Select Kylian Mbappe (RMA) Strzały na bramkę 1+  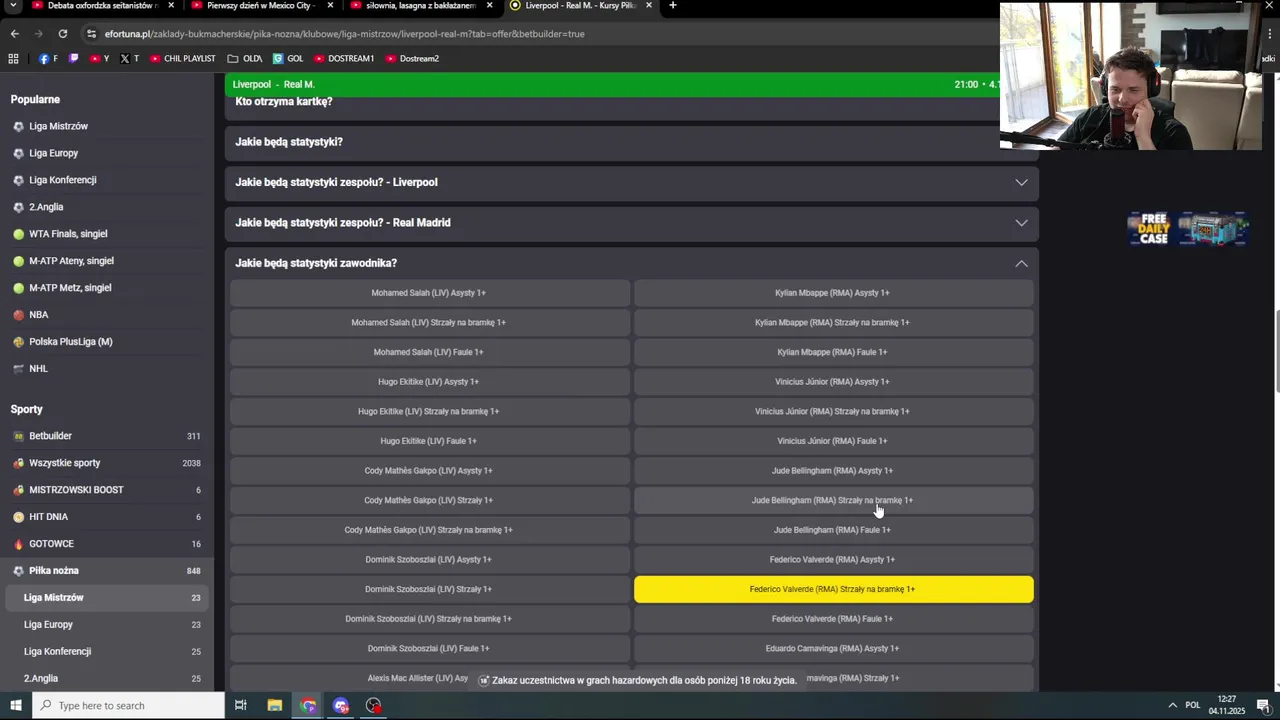[x=833, y=323]
